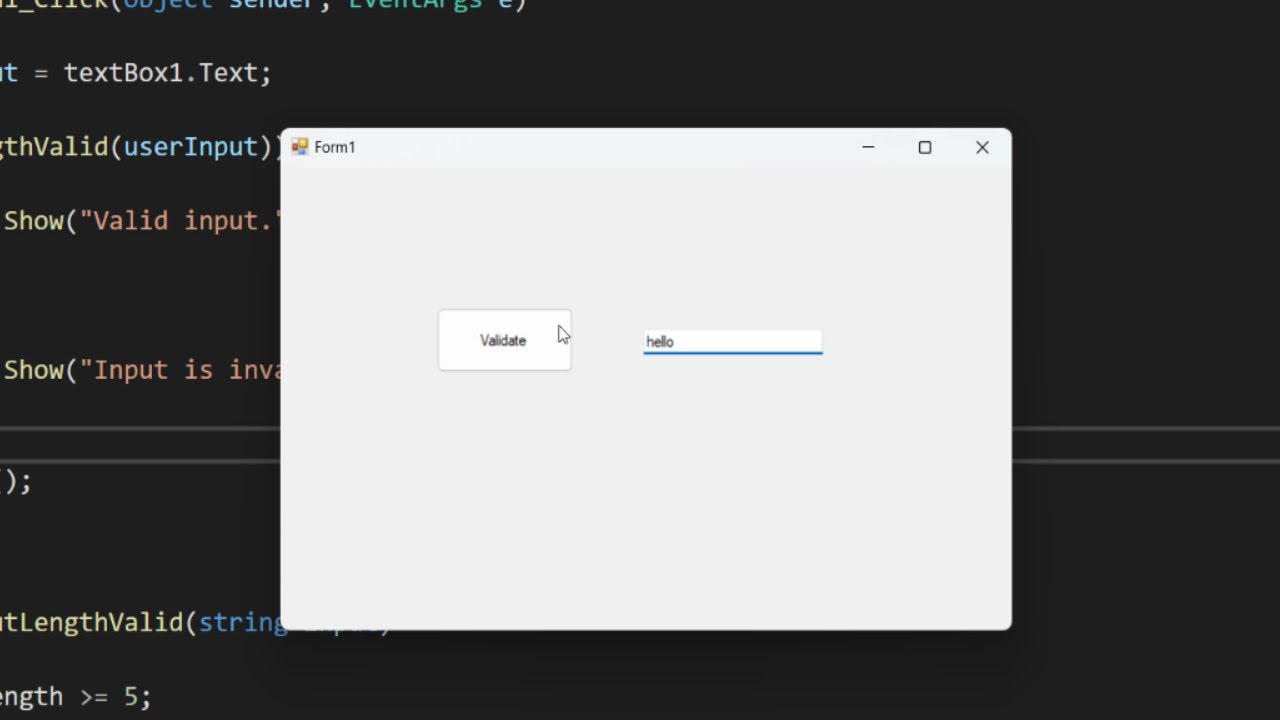
Task: Click textBox1.Text in the code editor
Action: 160,73
